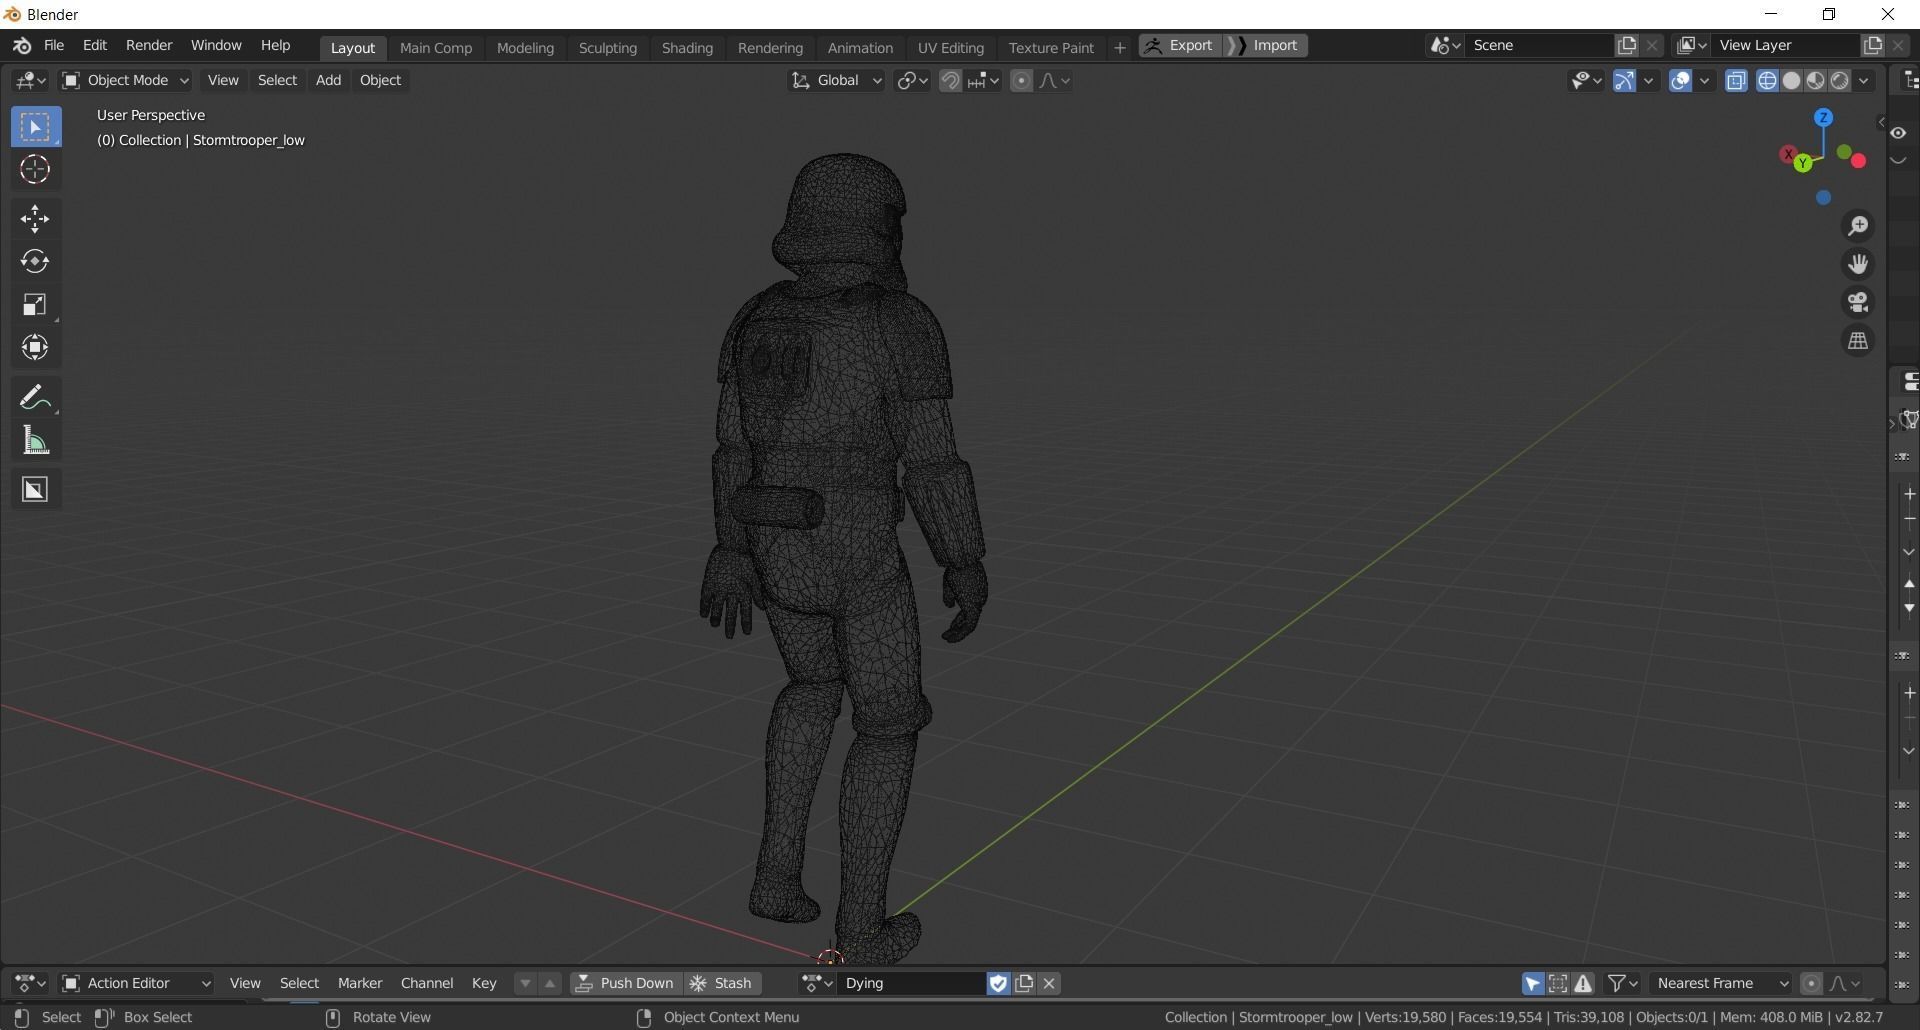Create new action copy icon beside Dying
The image size is (1920, 1030).
point(1024,984)
